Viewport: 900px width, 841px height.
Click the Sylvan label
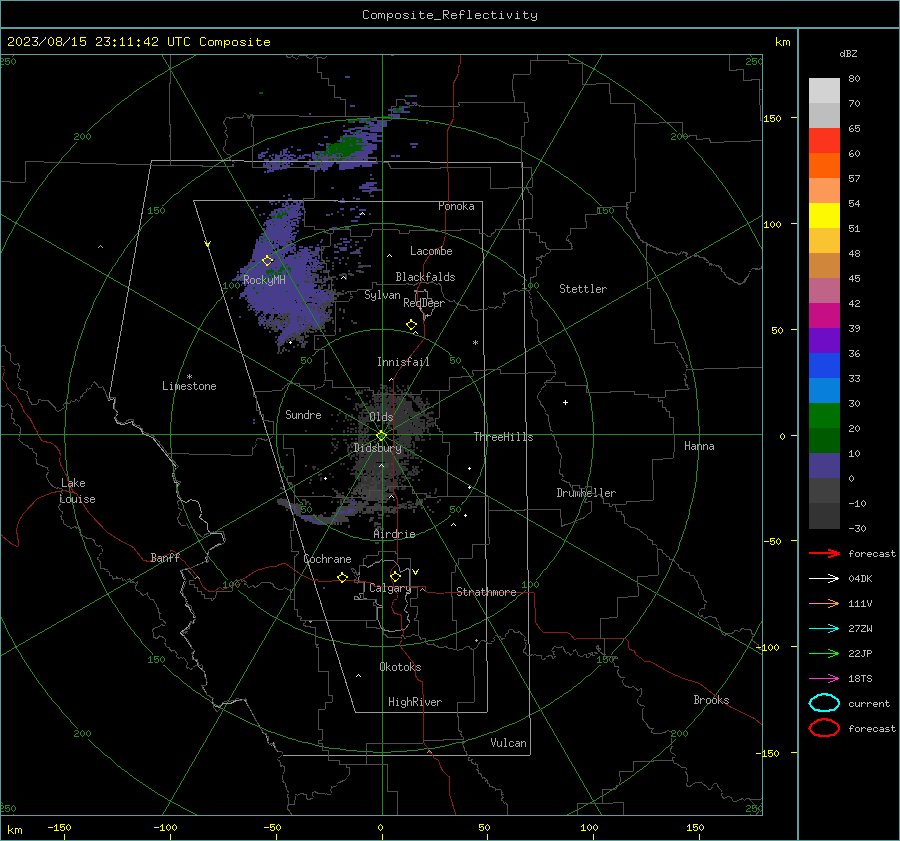(382, 295)
